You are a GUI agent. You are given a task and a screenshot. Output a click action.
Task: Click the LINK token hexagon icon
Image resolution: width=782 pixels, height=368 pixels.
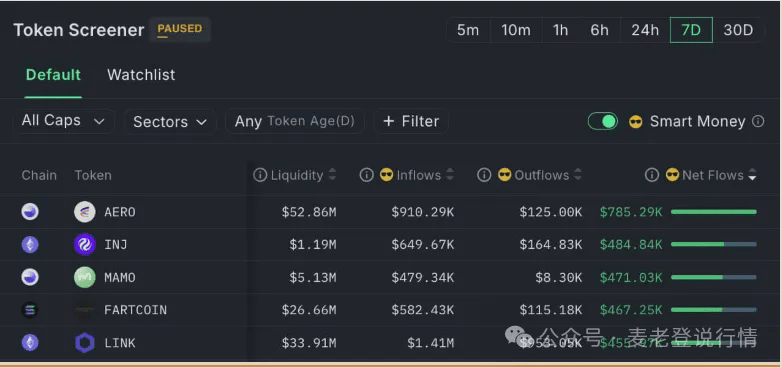pos(84,343)
